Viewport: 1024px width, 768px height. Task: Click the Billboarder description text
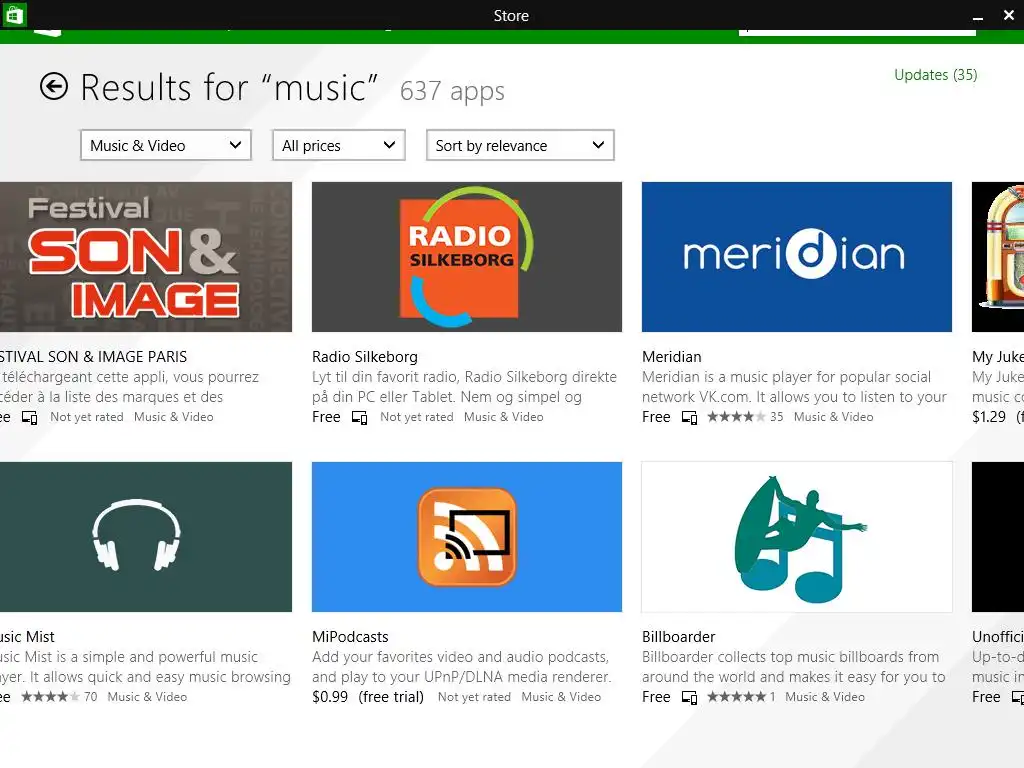(x=793, y=667)
